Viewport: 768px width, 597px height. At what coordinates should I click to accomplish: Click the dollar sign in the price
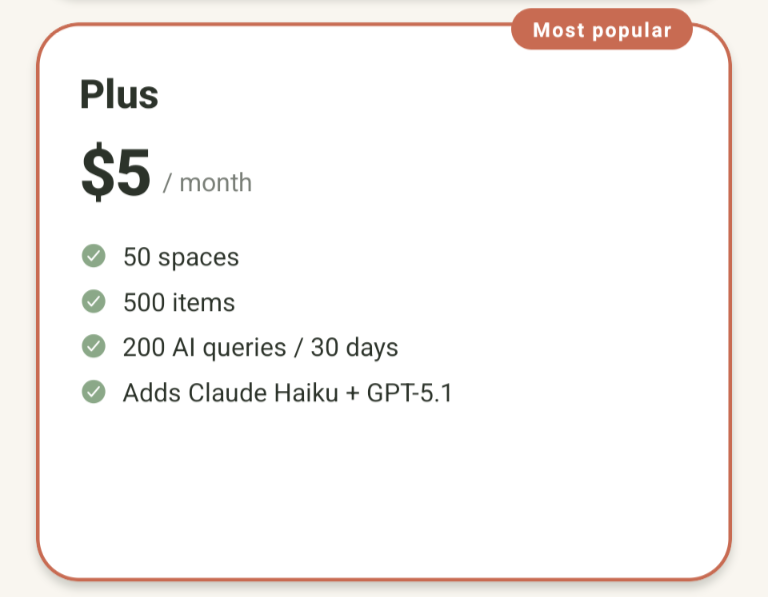pyautogui.click(x=96, y=173)
